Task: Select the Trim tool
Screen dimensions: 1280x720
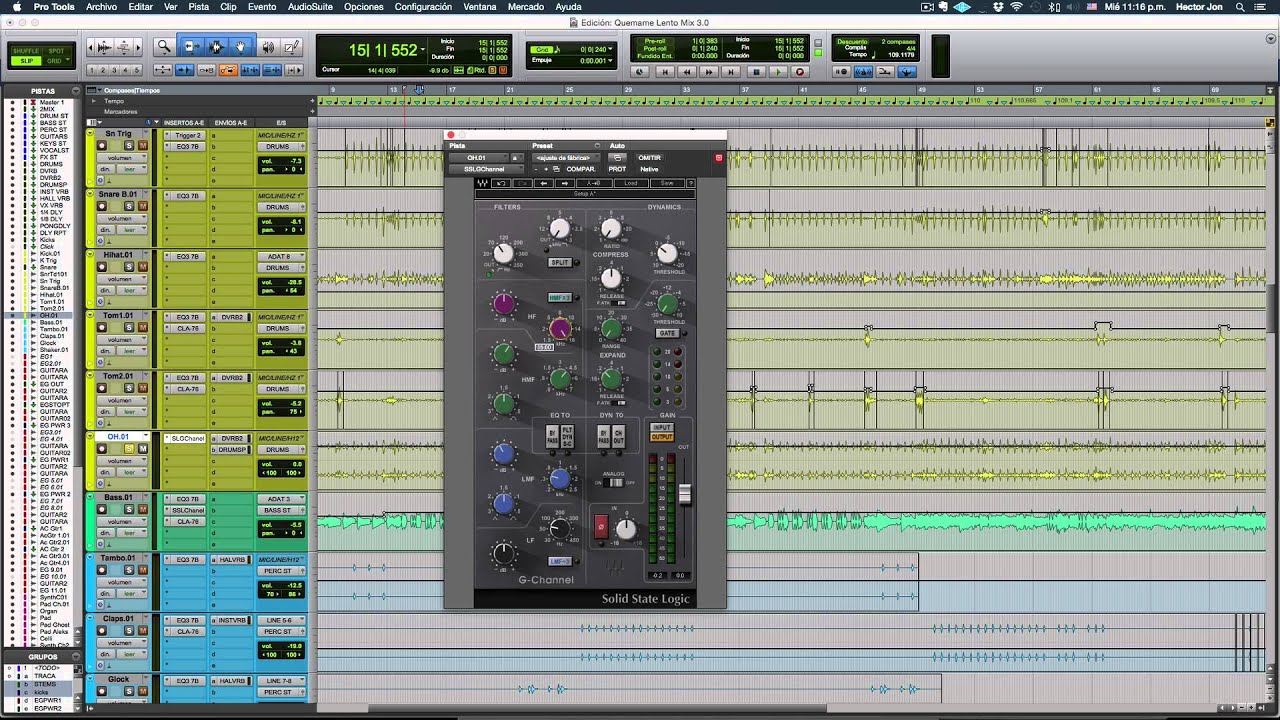Action: click(x=191, y=47)
